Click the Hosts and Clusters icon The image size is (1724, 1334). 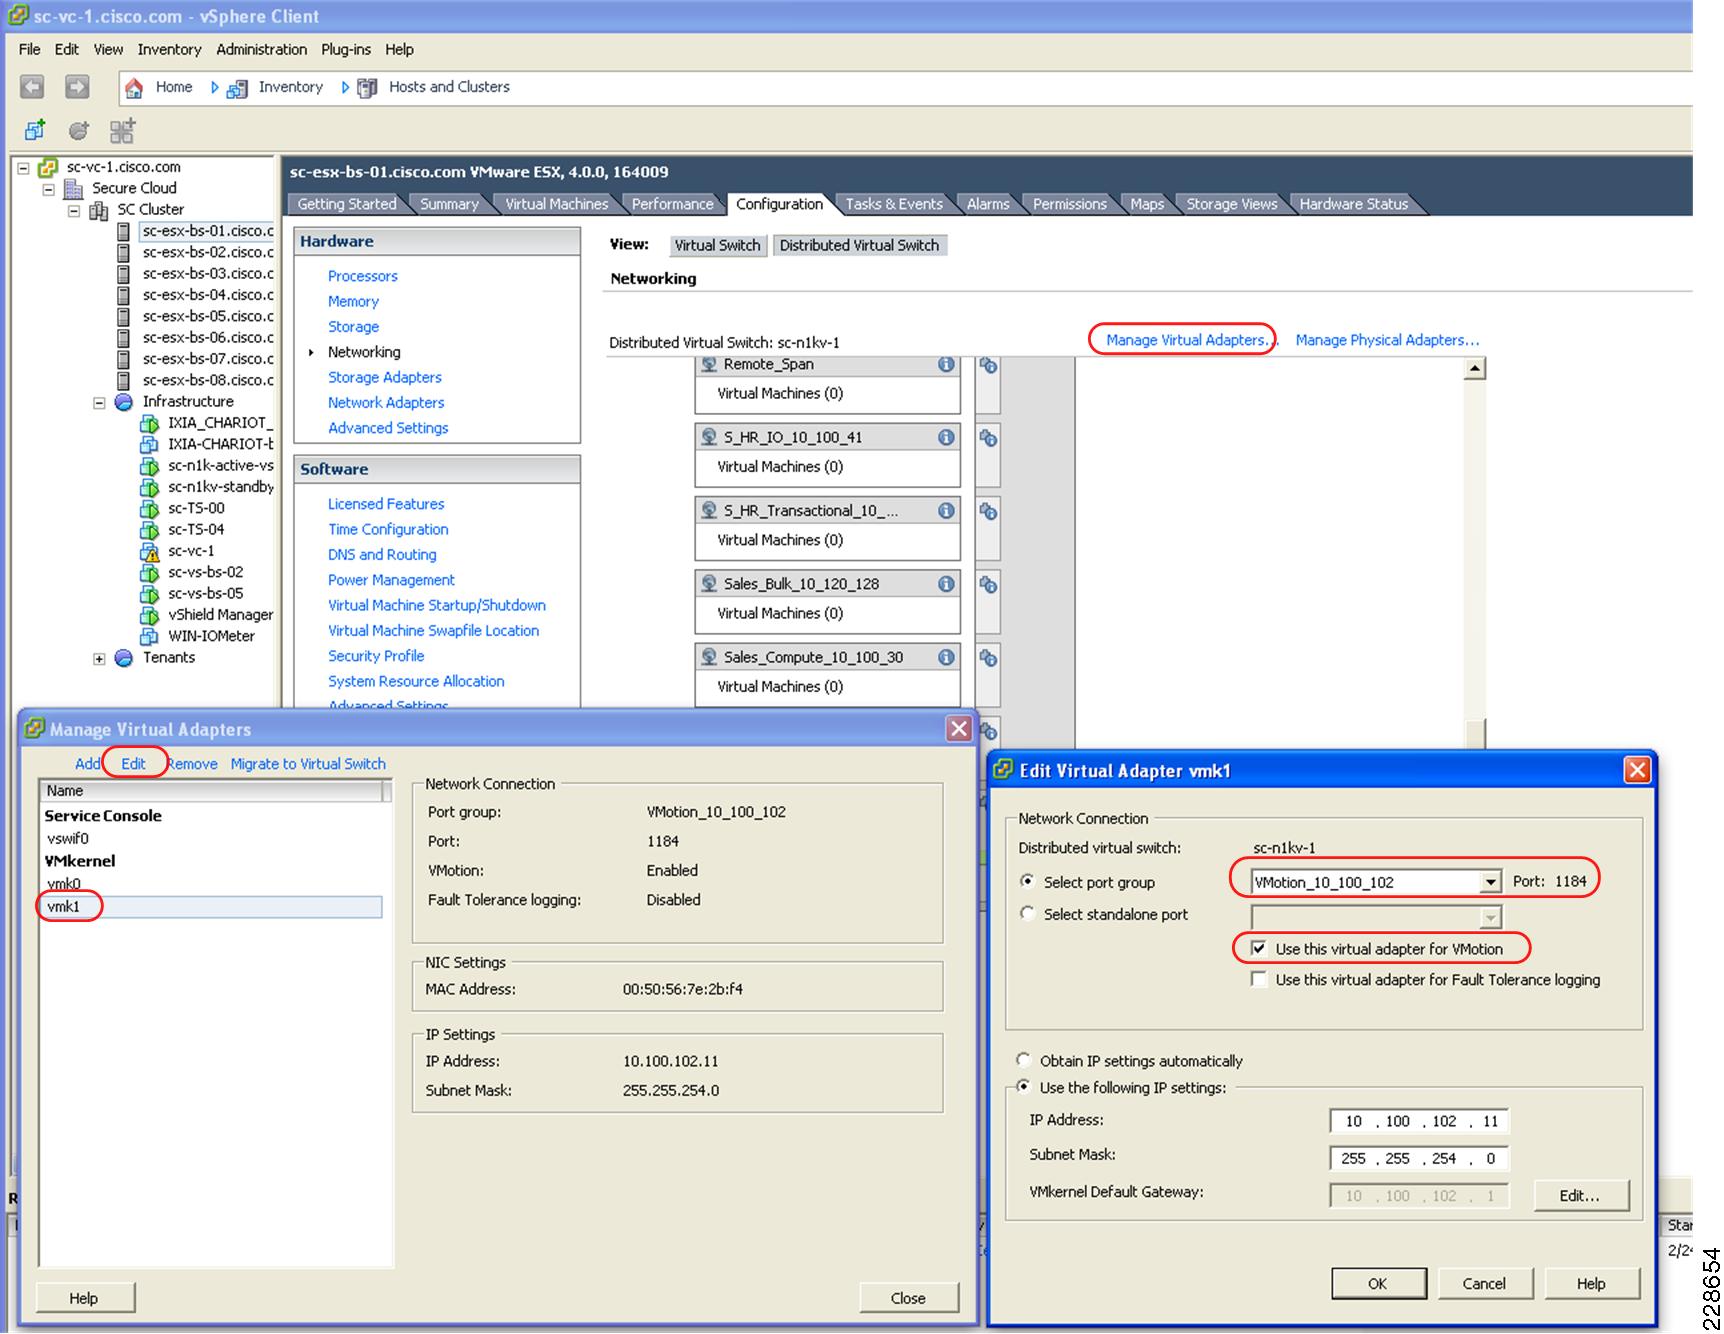367,88
